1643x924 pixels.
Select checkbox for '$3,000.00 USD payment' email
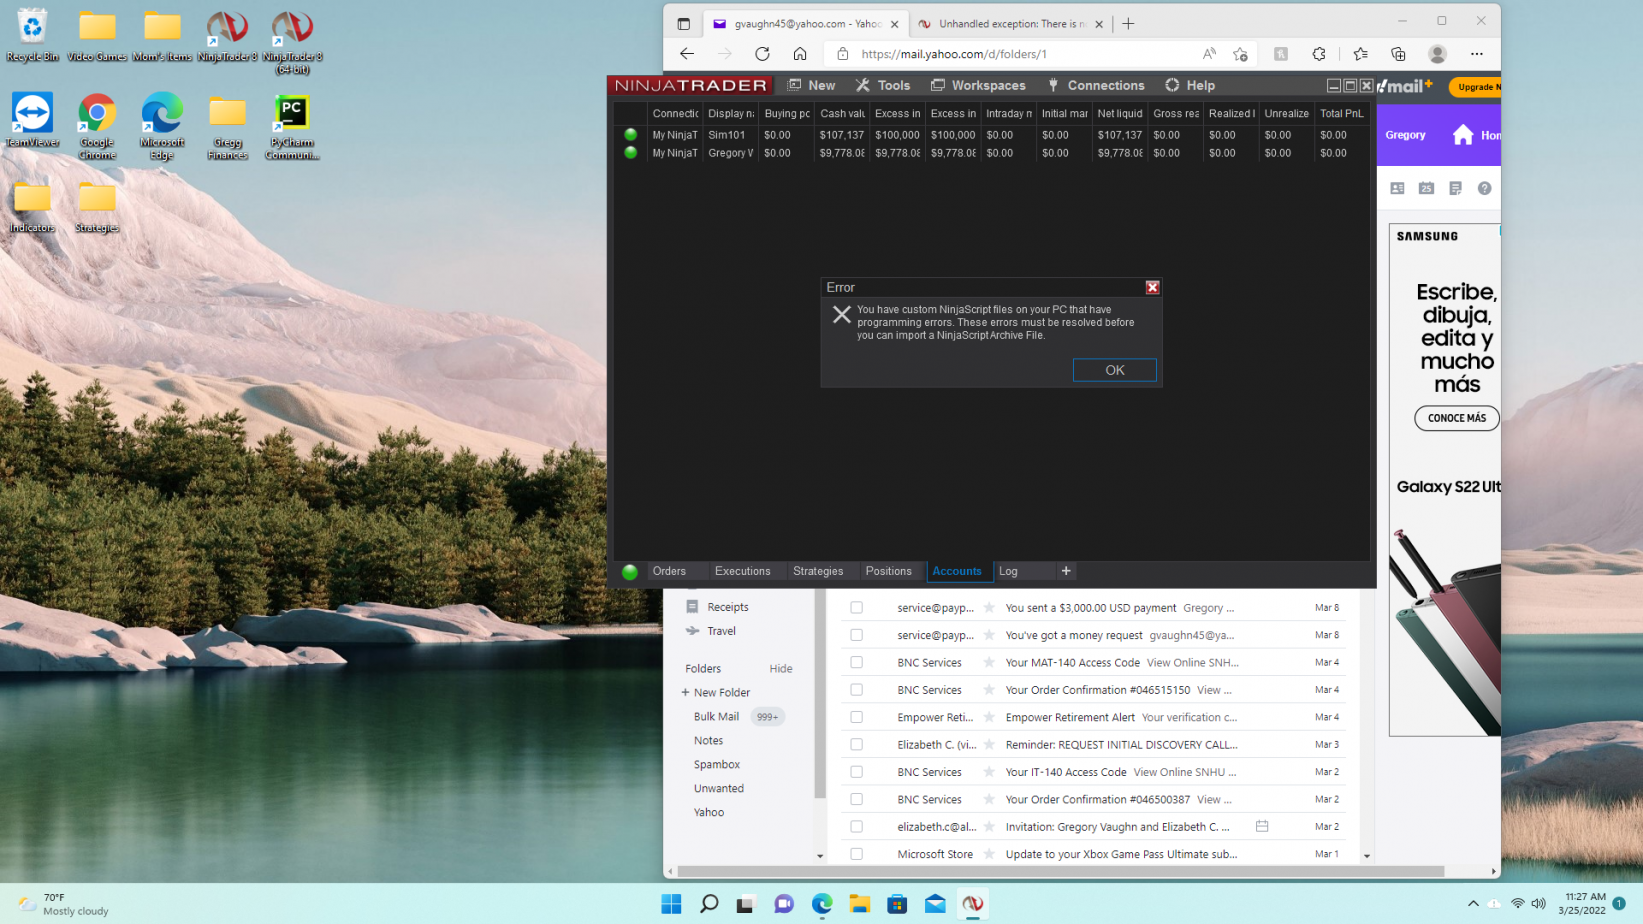[x=857, y=608]
